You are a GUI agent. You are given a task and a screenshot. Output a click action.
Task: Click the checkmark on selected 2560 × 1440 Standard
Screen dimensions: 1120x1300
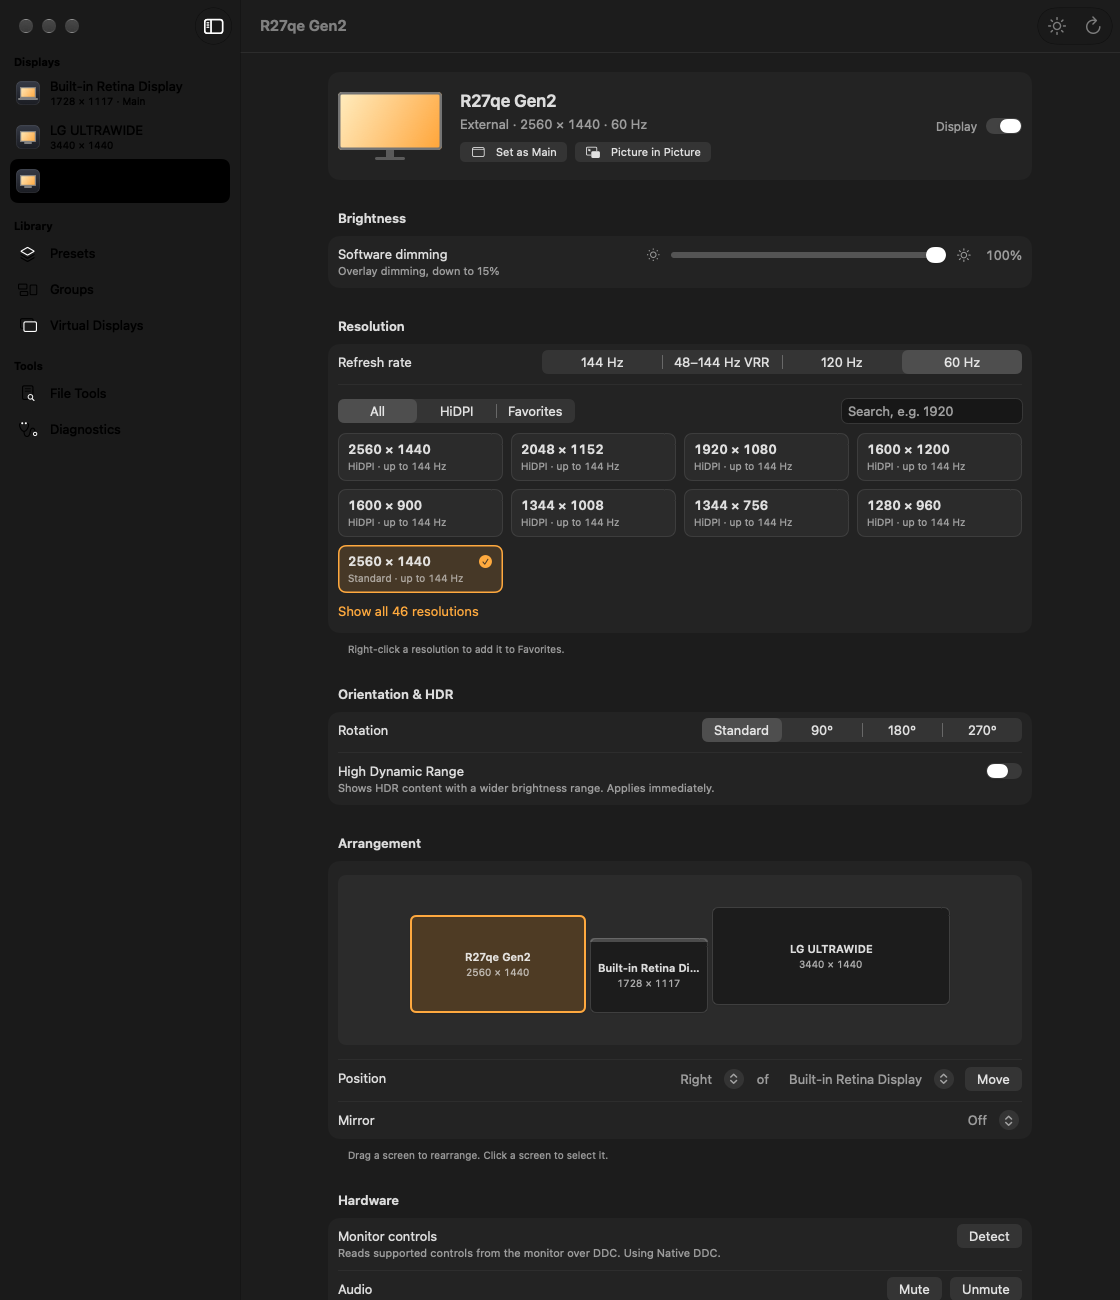(485, 561)
